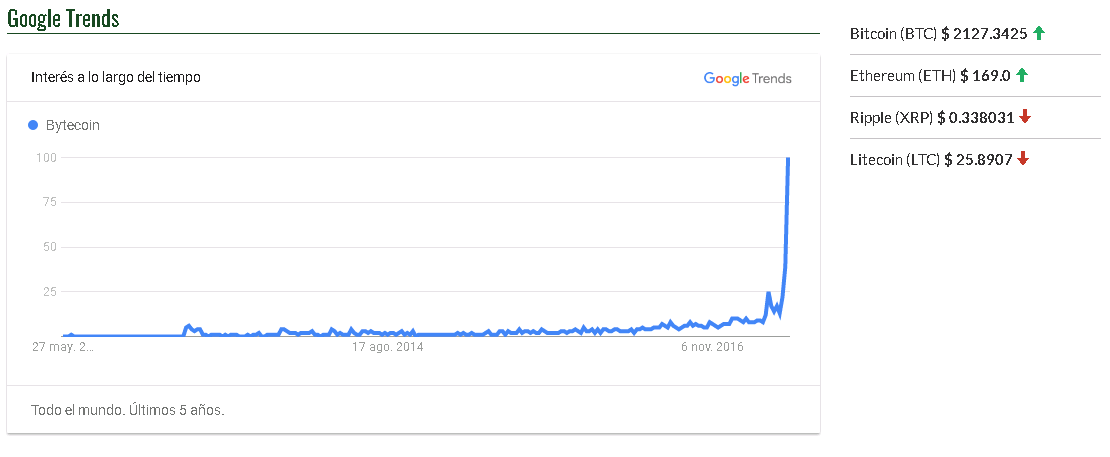Click the 100 value on the y-axis
The image size is (1110, 457).
click(45, 157)
